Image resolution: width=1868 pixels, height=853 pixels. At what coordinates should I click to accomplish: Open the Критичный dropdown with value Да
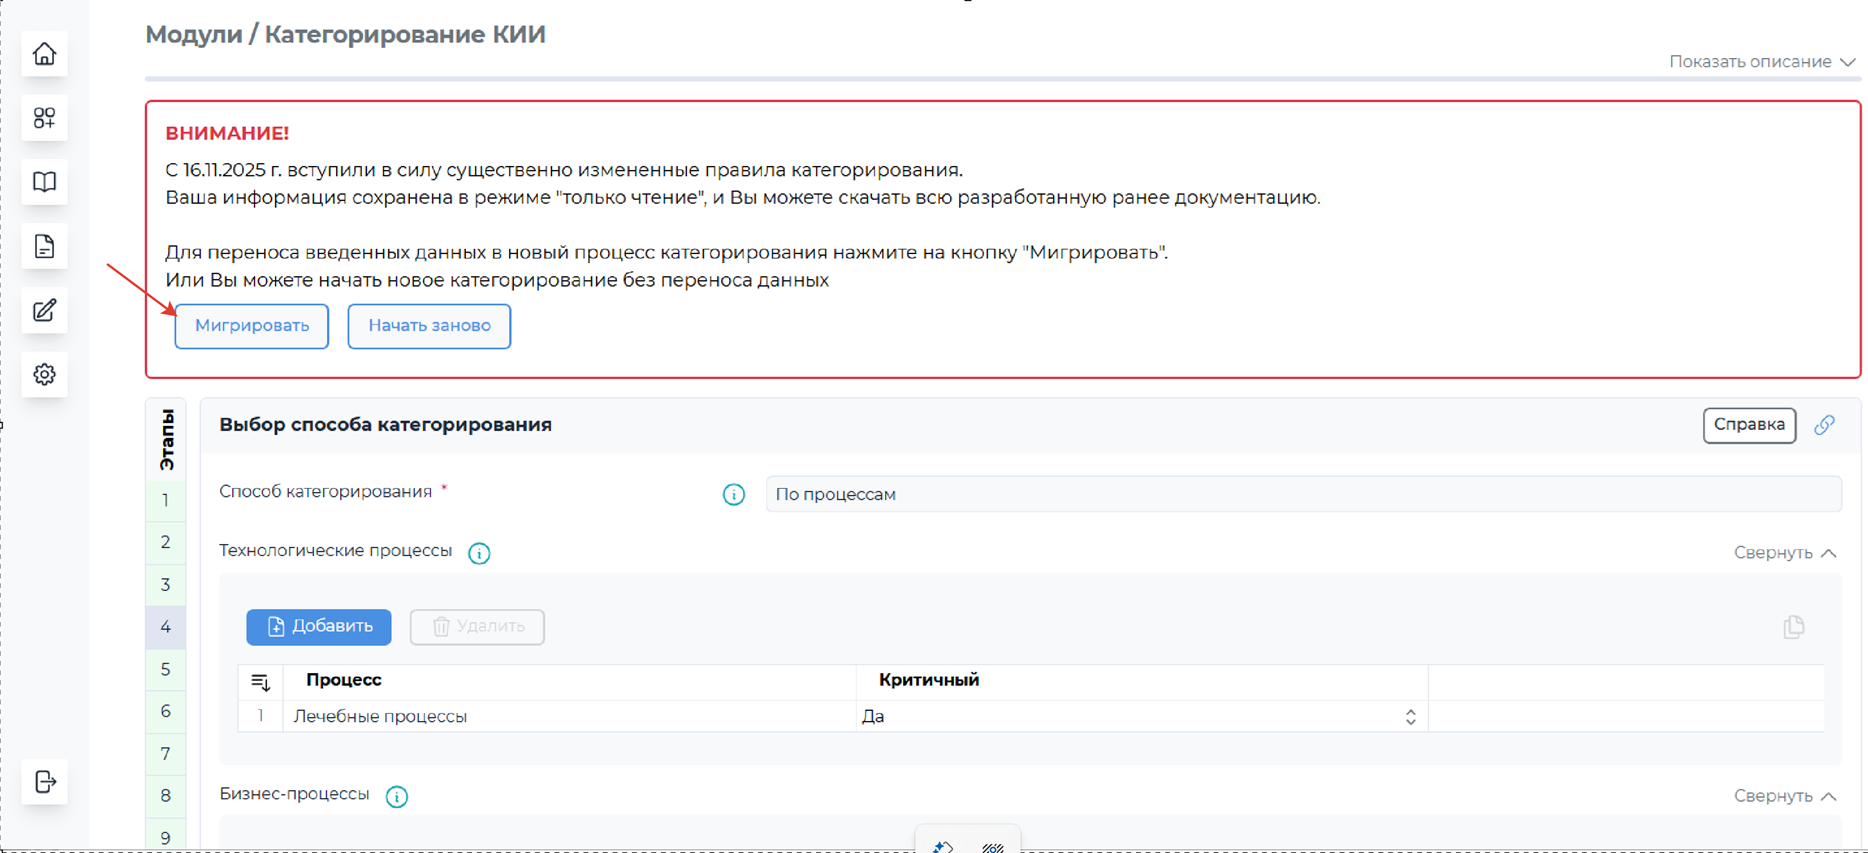(1140, 717)
